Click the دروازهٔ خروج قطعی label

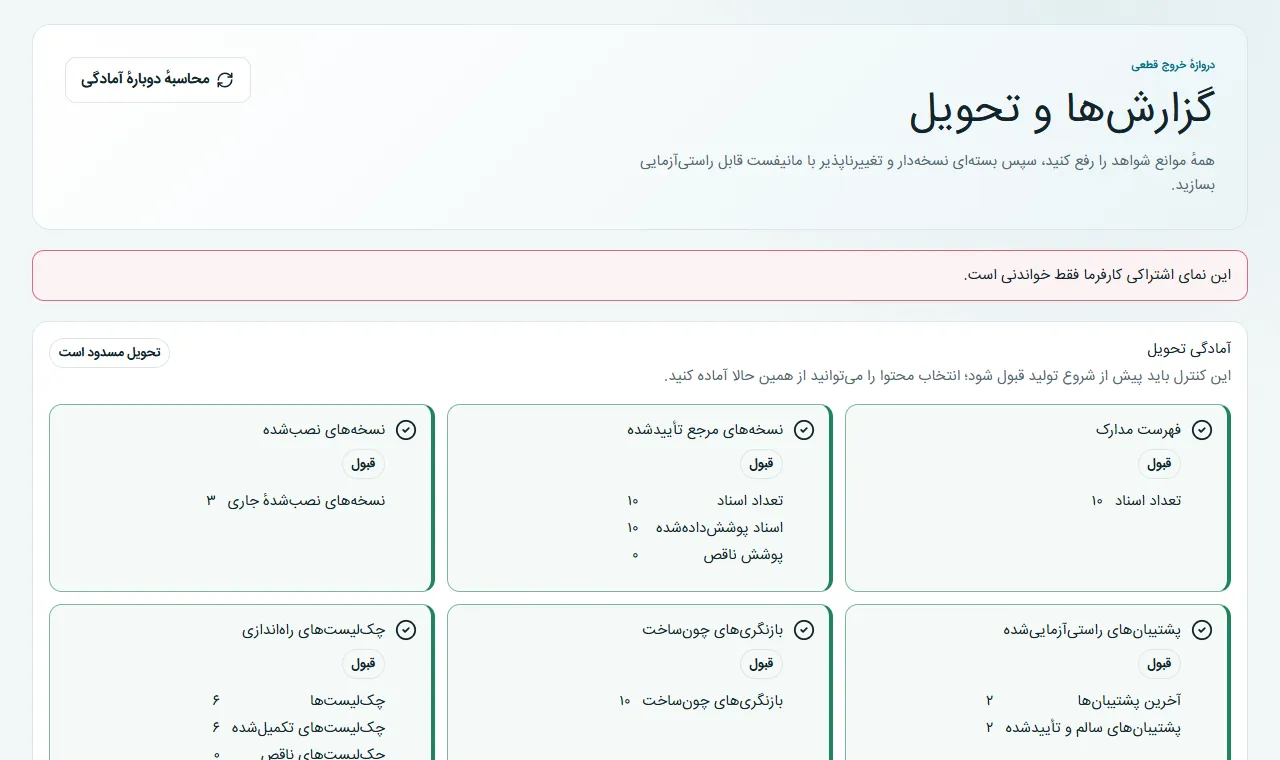(x=1173, y=65)
